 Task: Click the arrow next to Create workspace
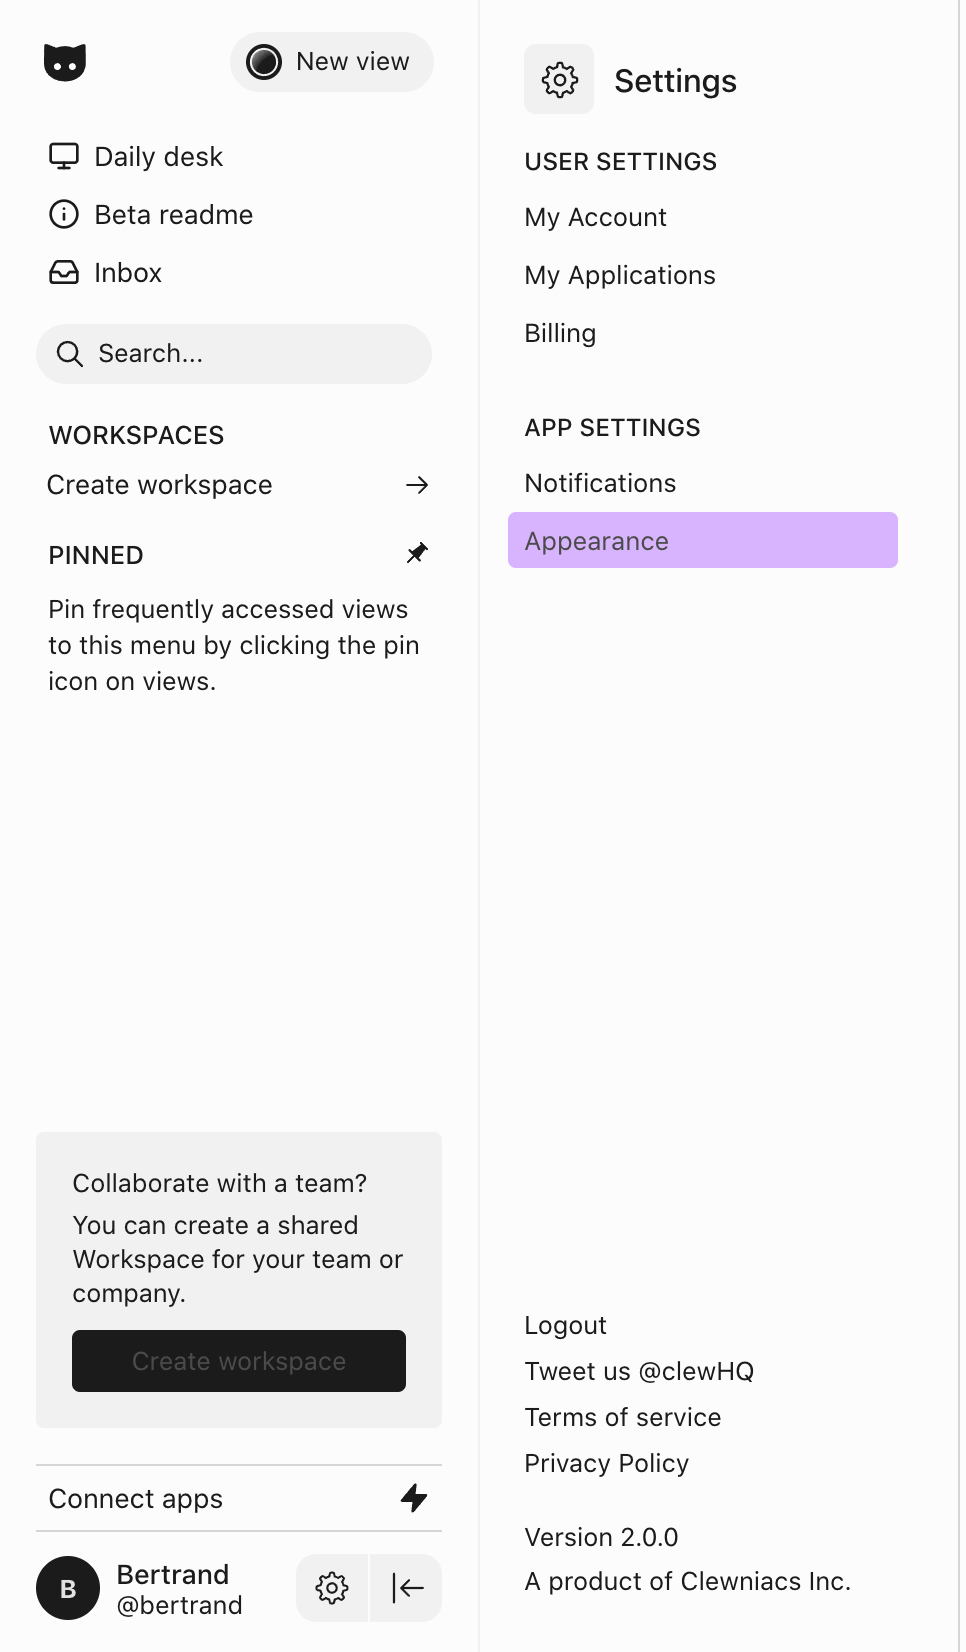click(x=418, y=485)
